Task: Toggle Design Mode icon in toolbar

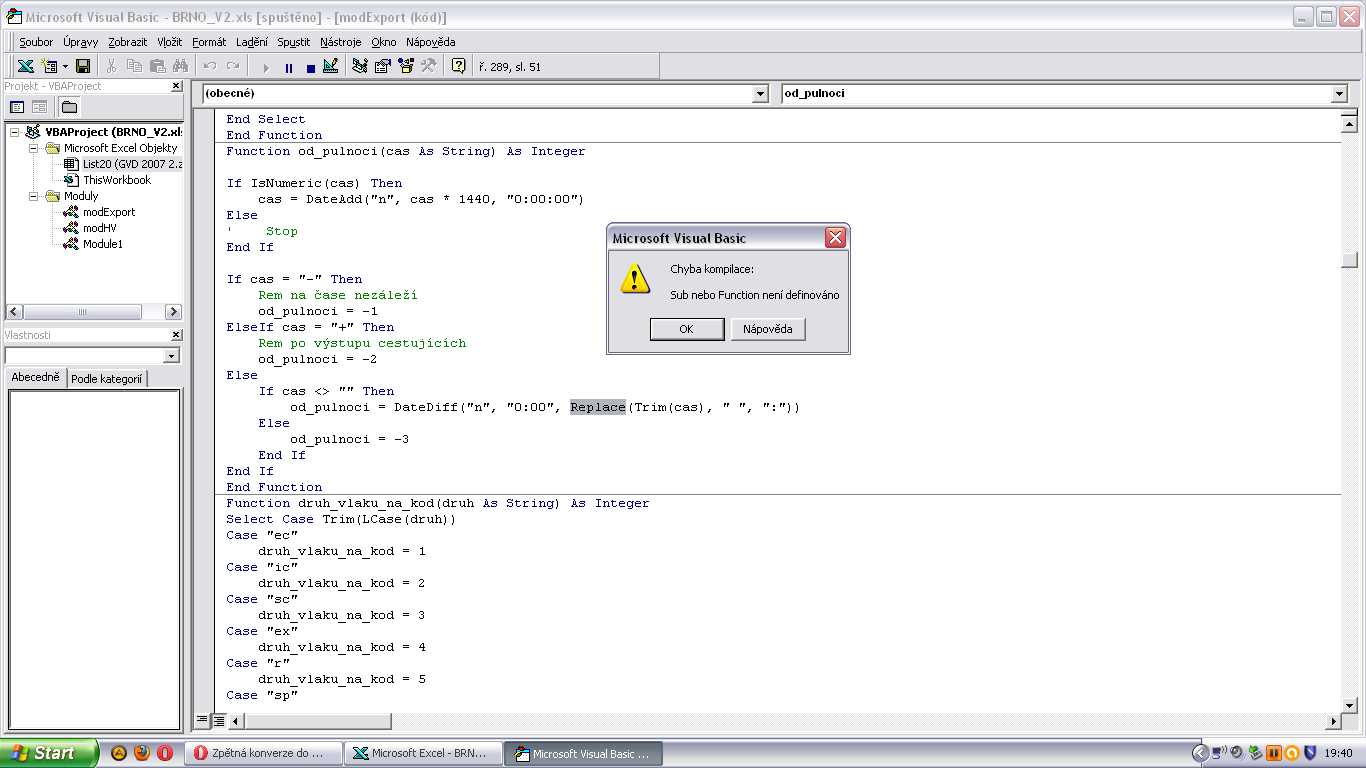Action: 331,66
